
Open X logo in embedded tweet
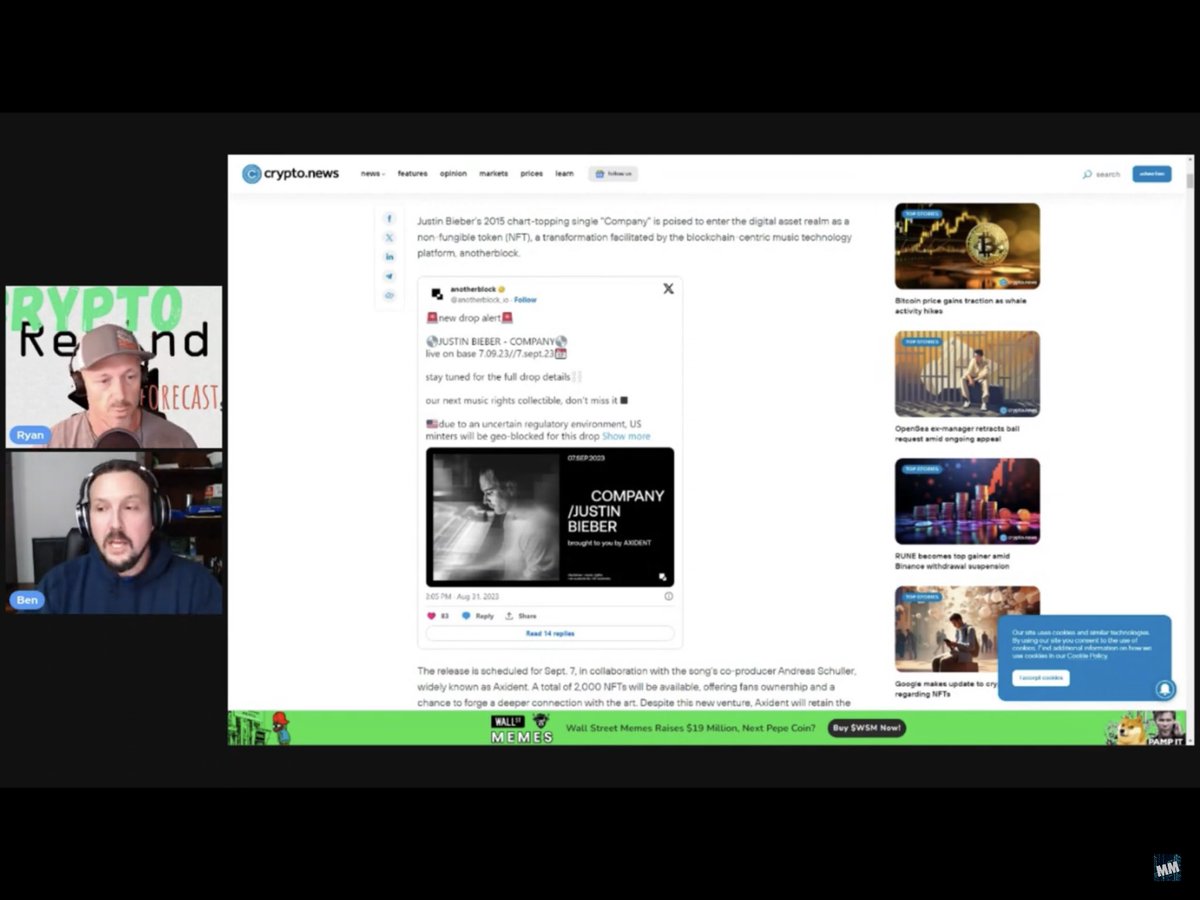668,289
